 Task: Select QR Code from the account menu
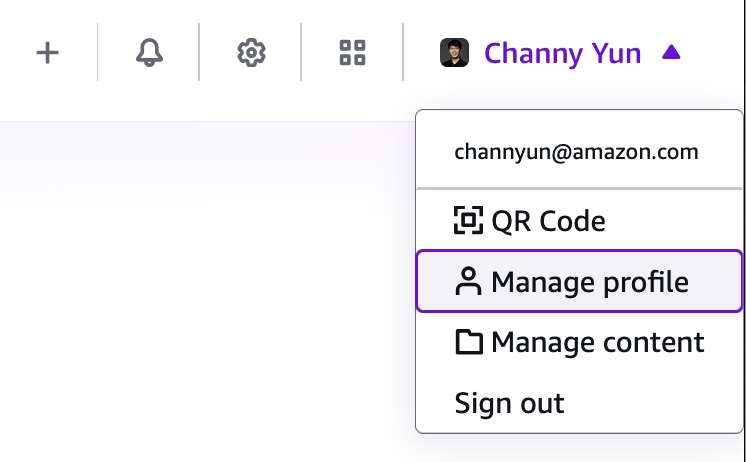point(579,221)
